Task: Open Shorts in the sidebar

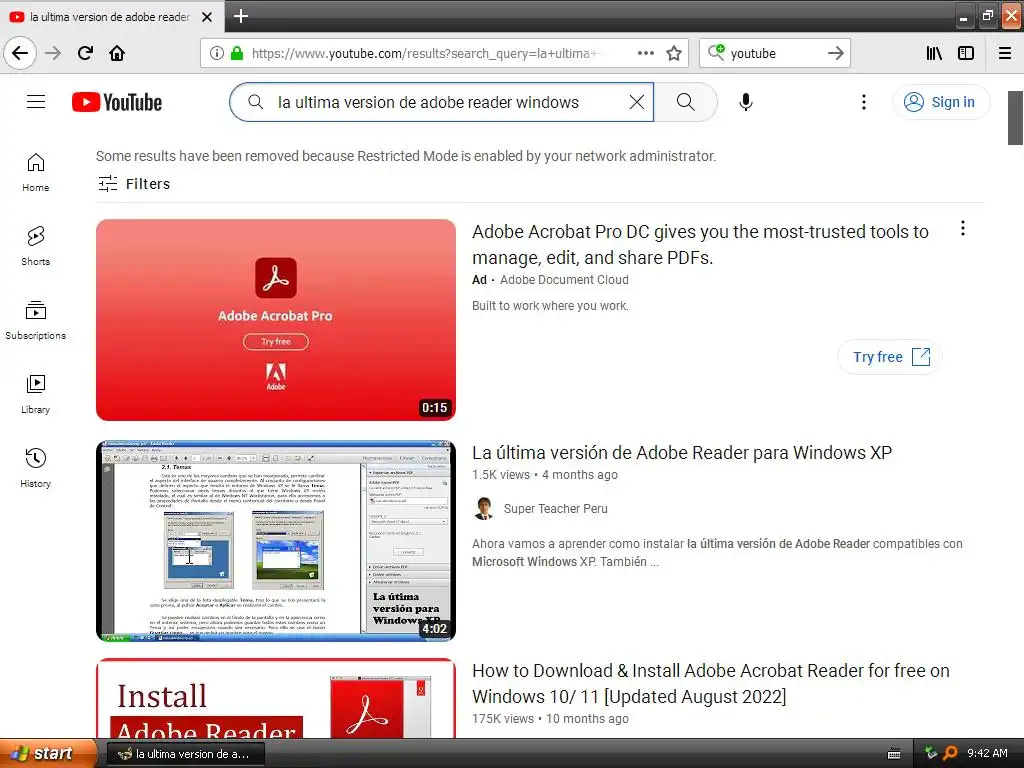Action: click(x=35, y=246)
